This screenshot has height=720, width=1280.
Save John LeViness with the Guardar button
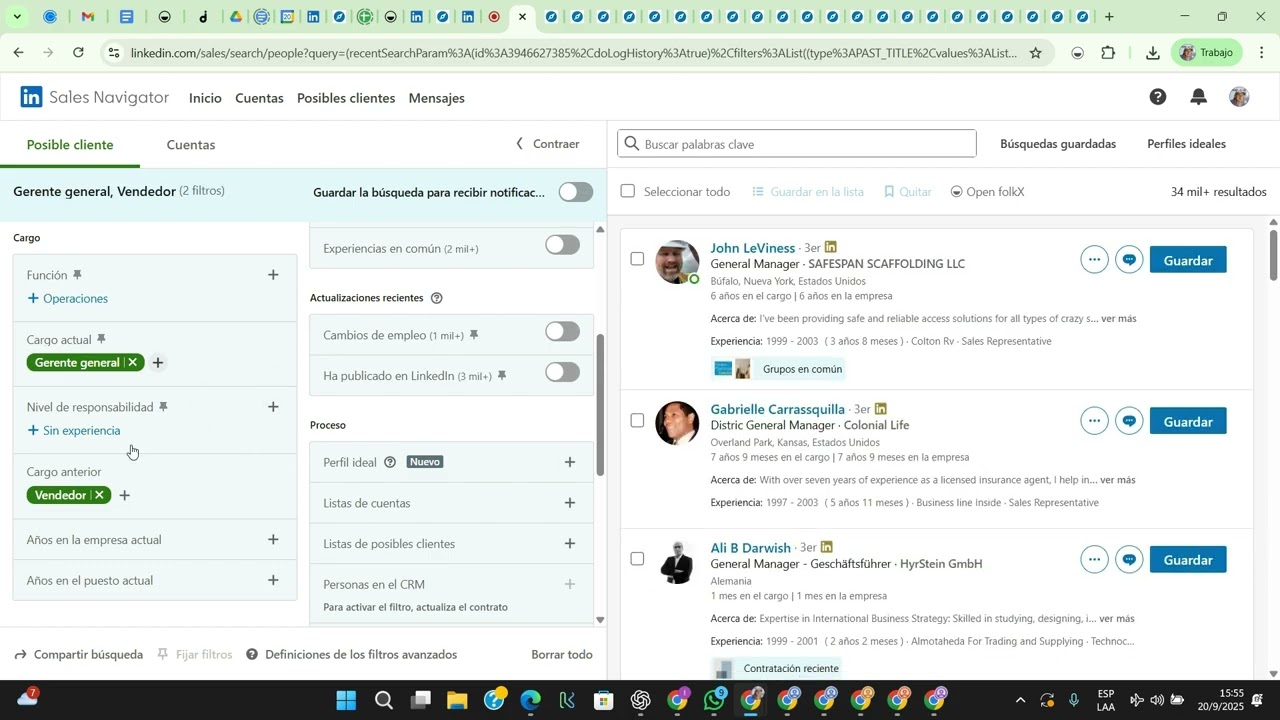coord(1188,260)
